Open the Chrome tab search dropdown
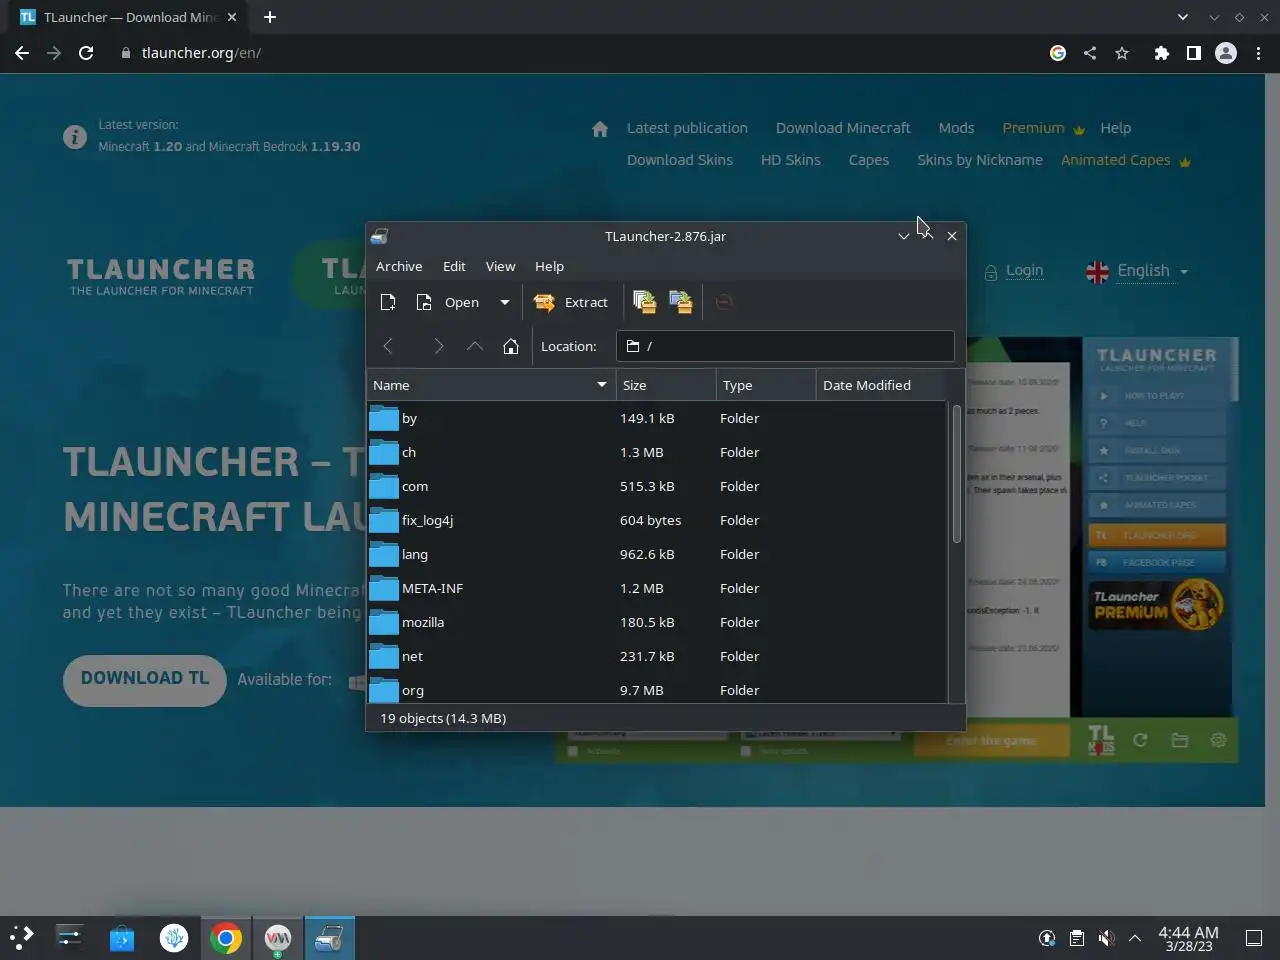The width and height of the screenshot is (1280, 960). pyautogui.click(x=1183, y=17)
